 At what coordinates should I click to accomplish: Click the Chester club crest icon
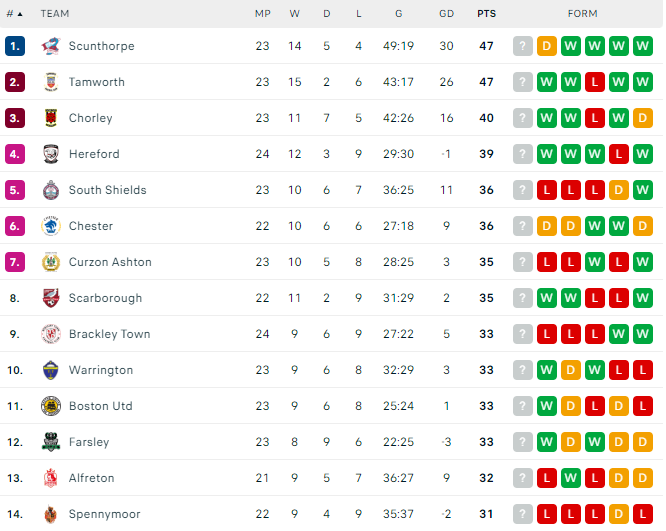[x=51, y=226]
